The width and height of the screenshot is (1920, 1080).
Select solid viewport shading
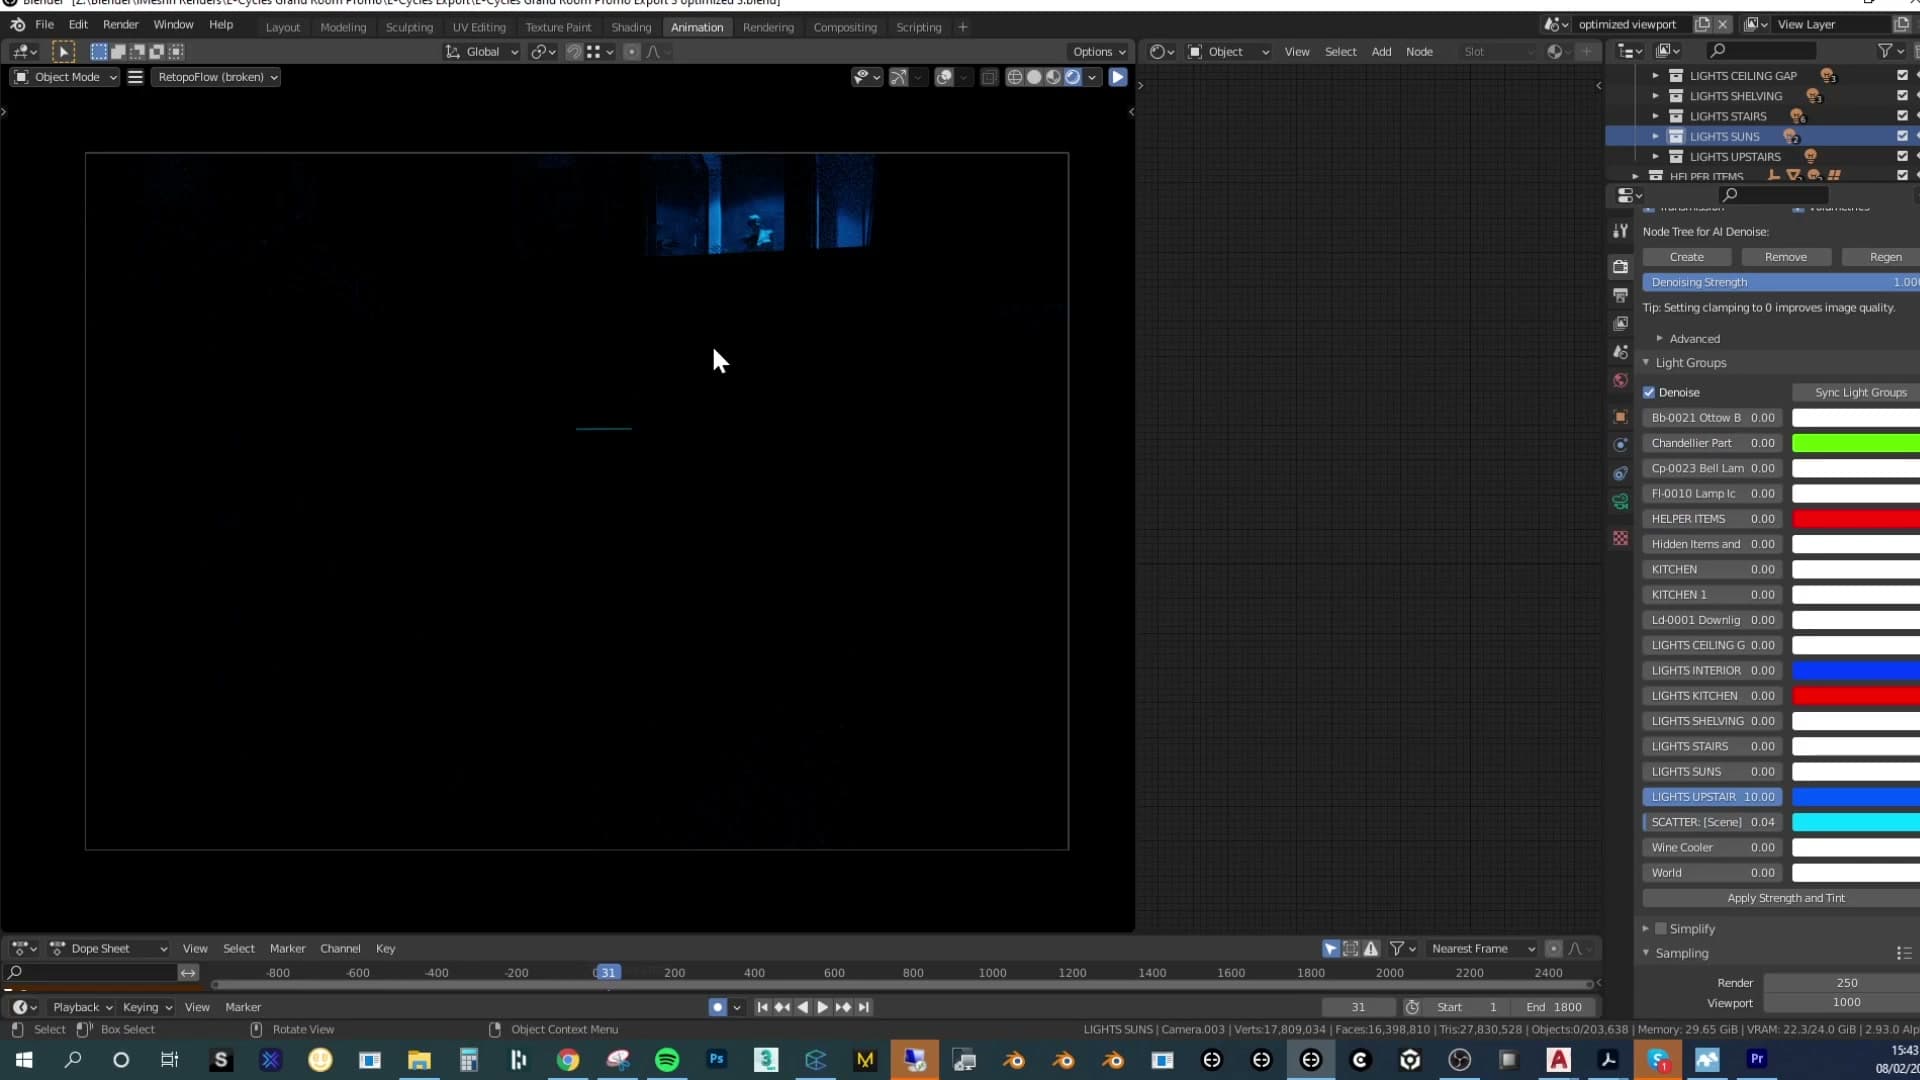pyautogui.click(x=1034, y=77)
